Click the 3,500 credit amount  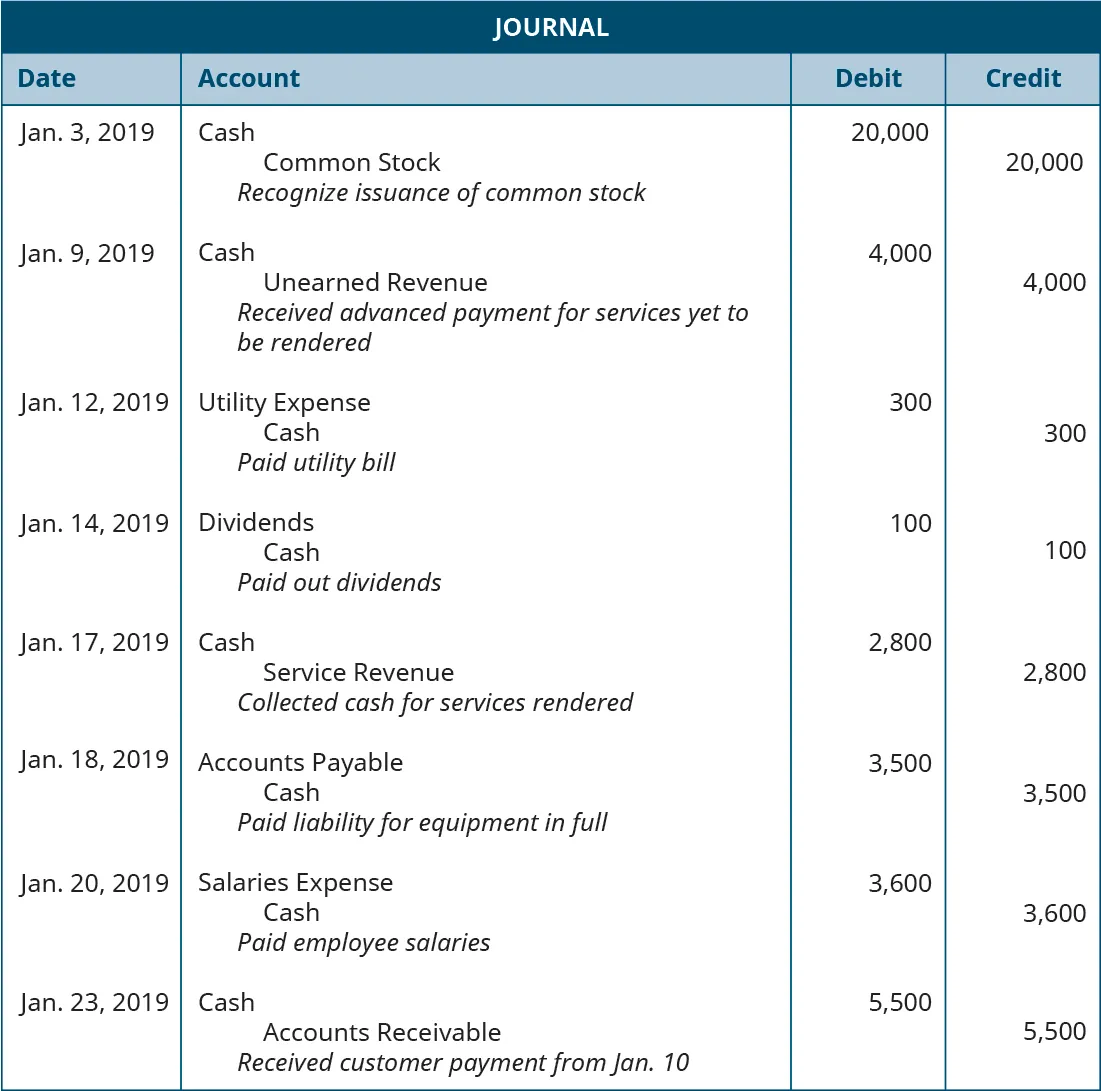pyautogui.click(x=1054, y=793)
